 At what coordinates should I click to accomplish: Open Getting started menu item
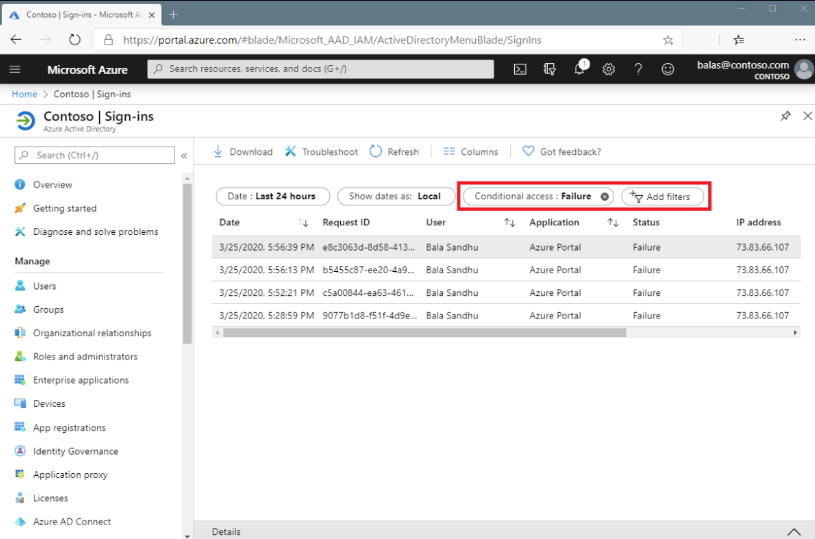(x=56, y=208)
